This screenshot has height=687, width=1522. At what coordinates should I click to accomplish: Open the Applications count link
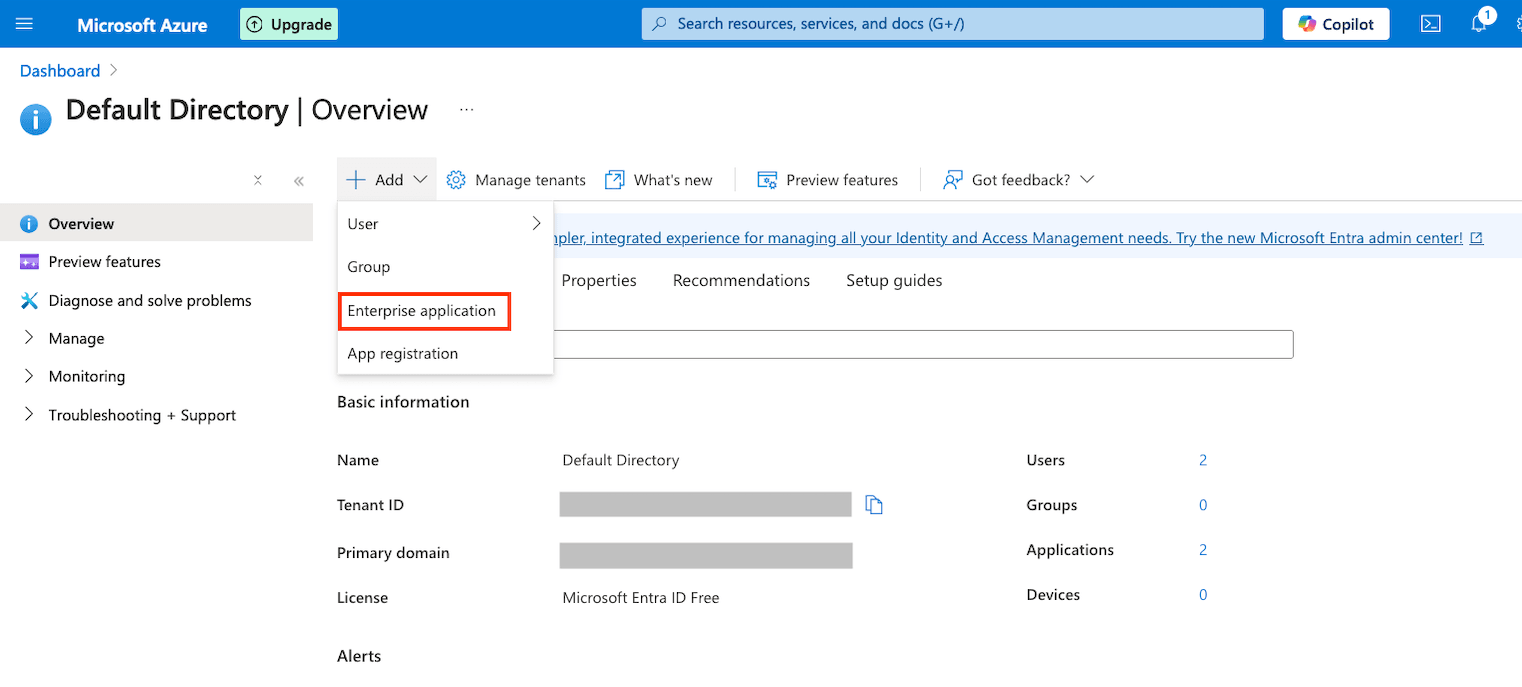1203,550
